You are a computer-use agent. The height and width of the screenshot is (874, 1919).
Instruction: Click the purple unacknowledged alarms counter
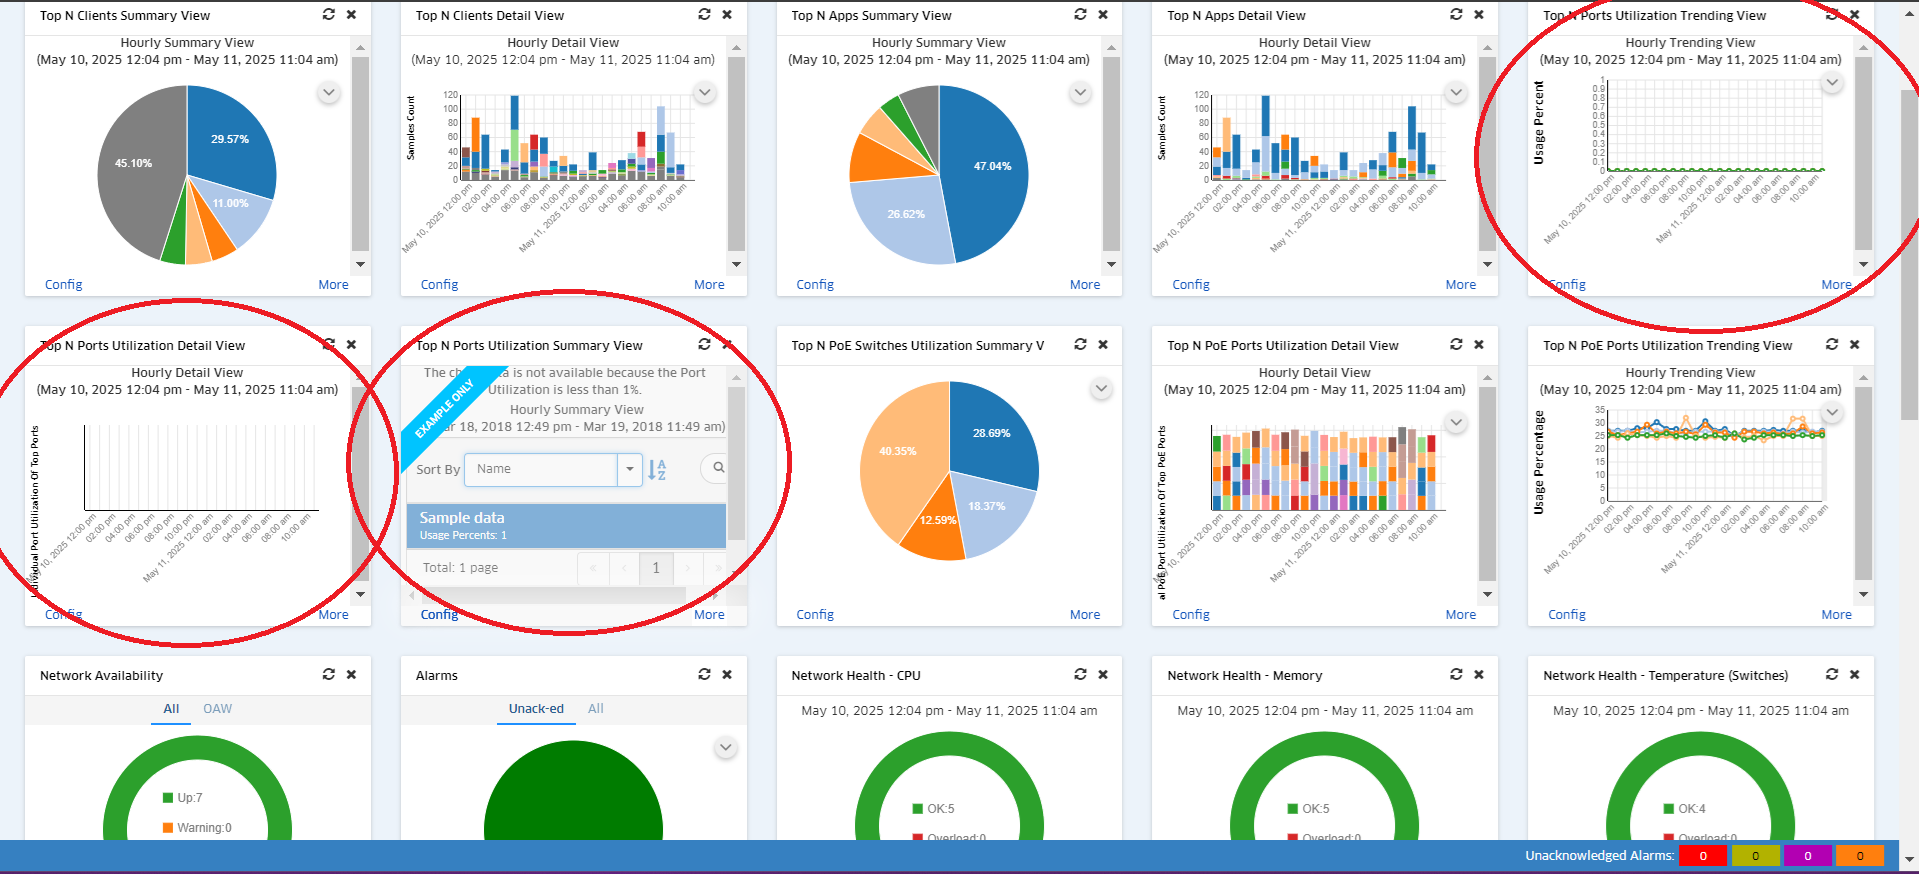1807,856
